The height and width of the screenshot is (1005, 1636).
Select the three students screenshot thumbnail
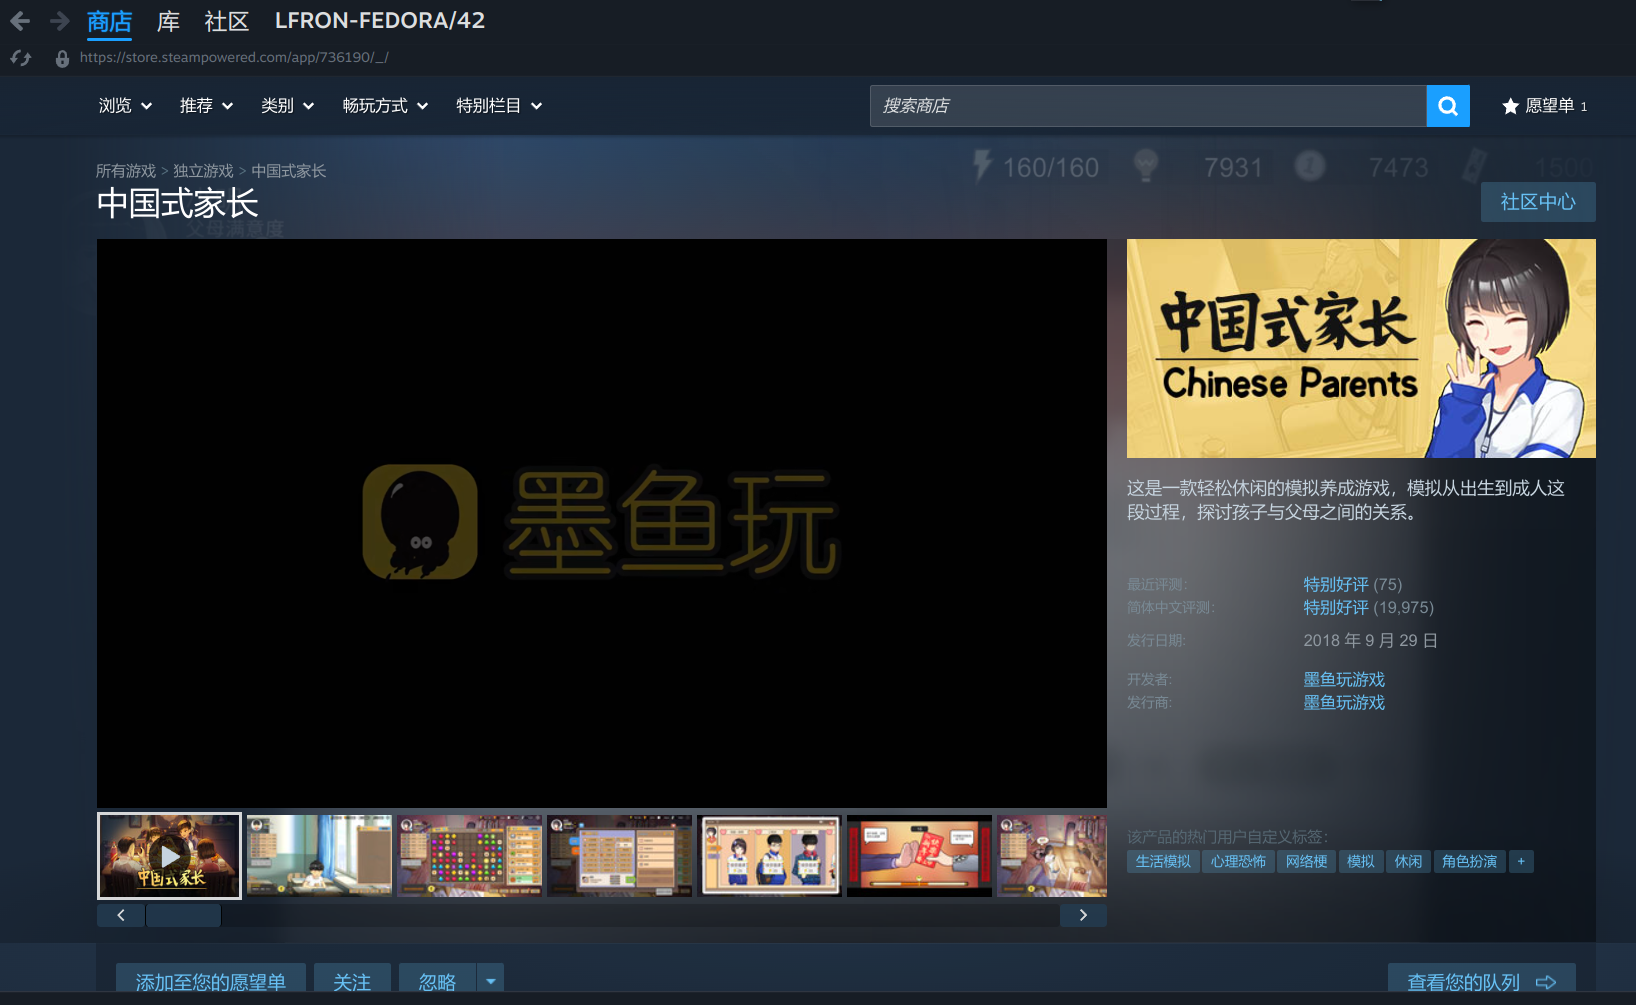pyautogui.click(x=769, y=856)
